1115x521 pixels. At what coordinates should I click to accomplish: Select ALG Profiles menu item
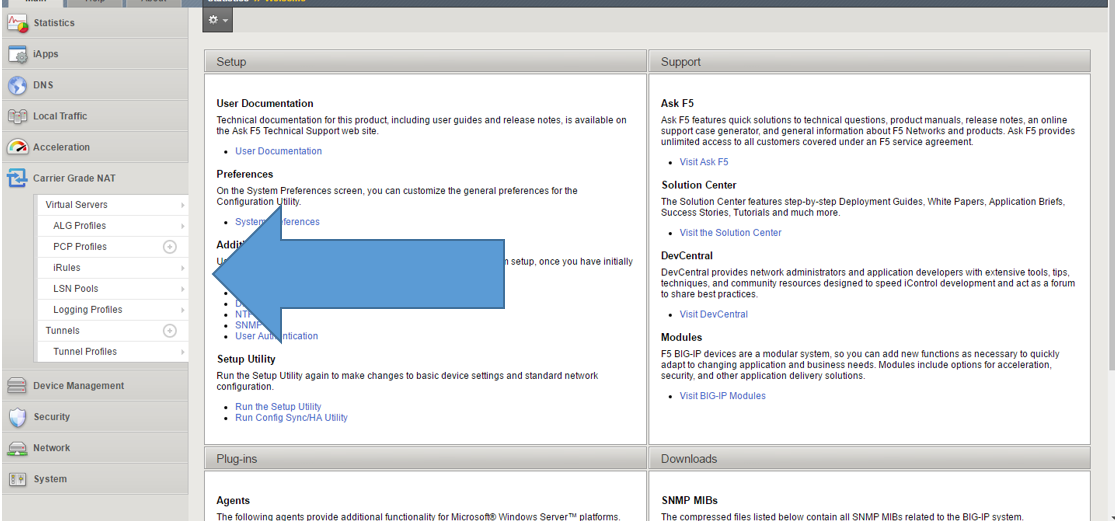(79, 226)
